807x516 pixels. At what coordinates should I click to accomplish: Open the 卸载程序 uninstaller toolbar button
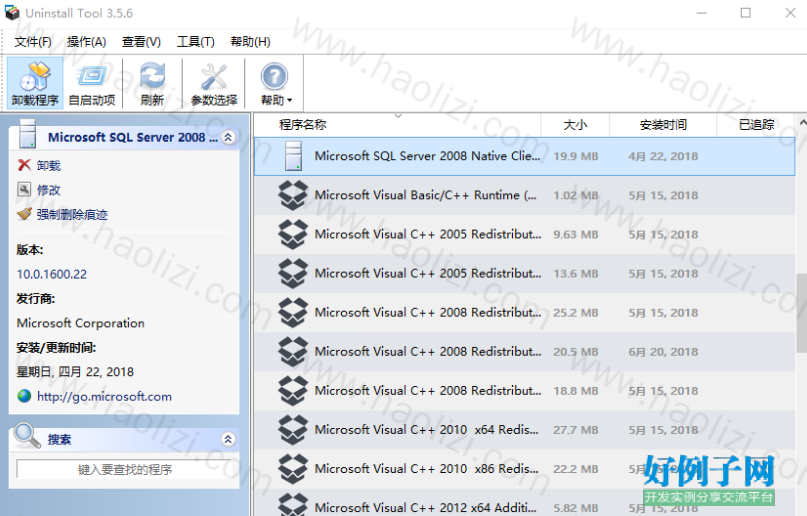point(35,83)
